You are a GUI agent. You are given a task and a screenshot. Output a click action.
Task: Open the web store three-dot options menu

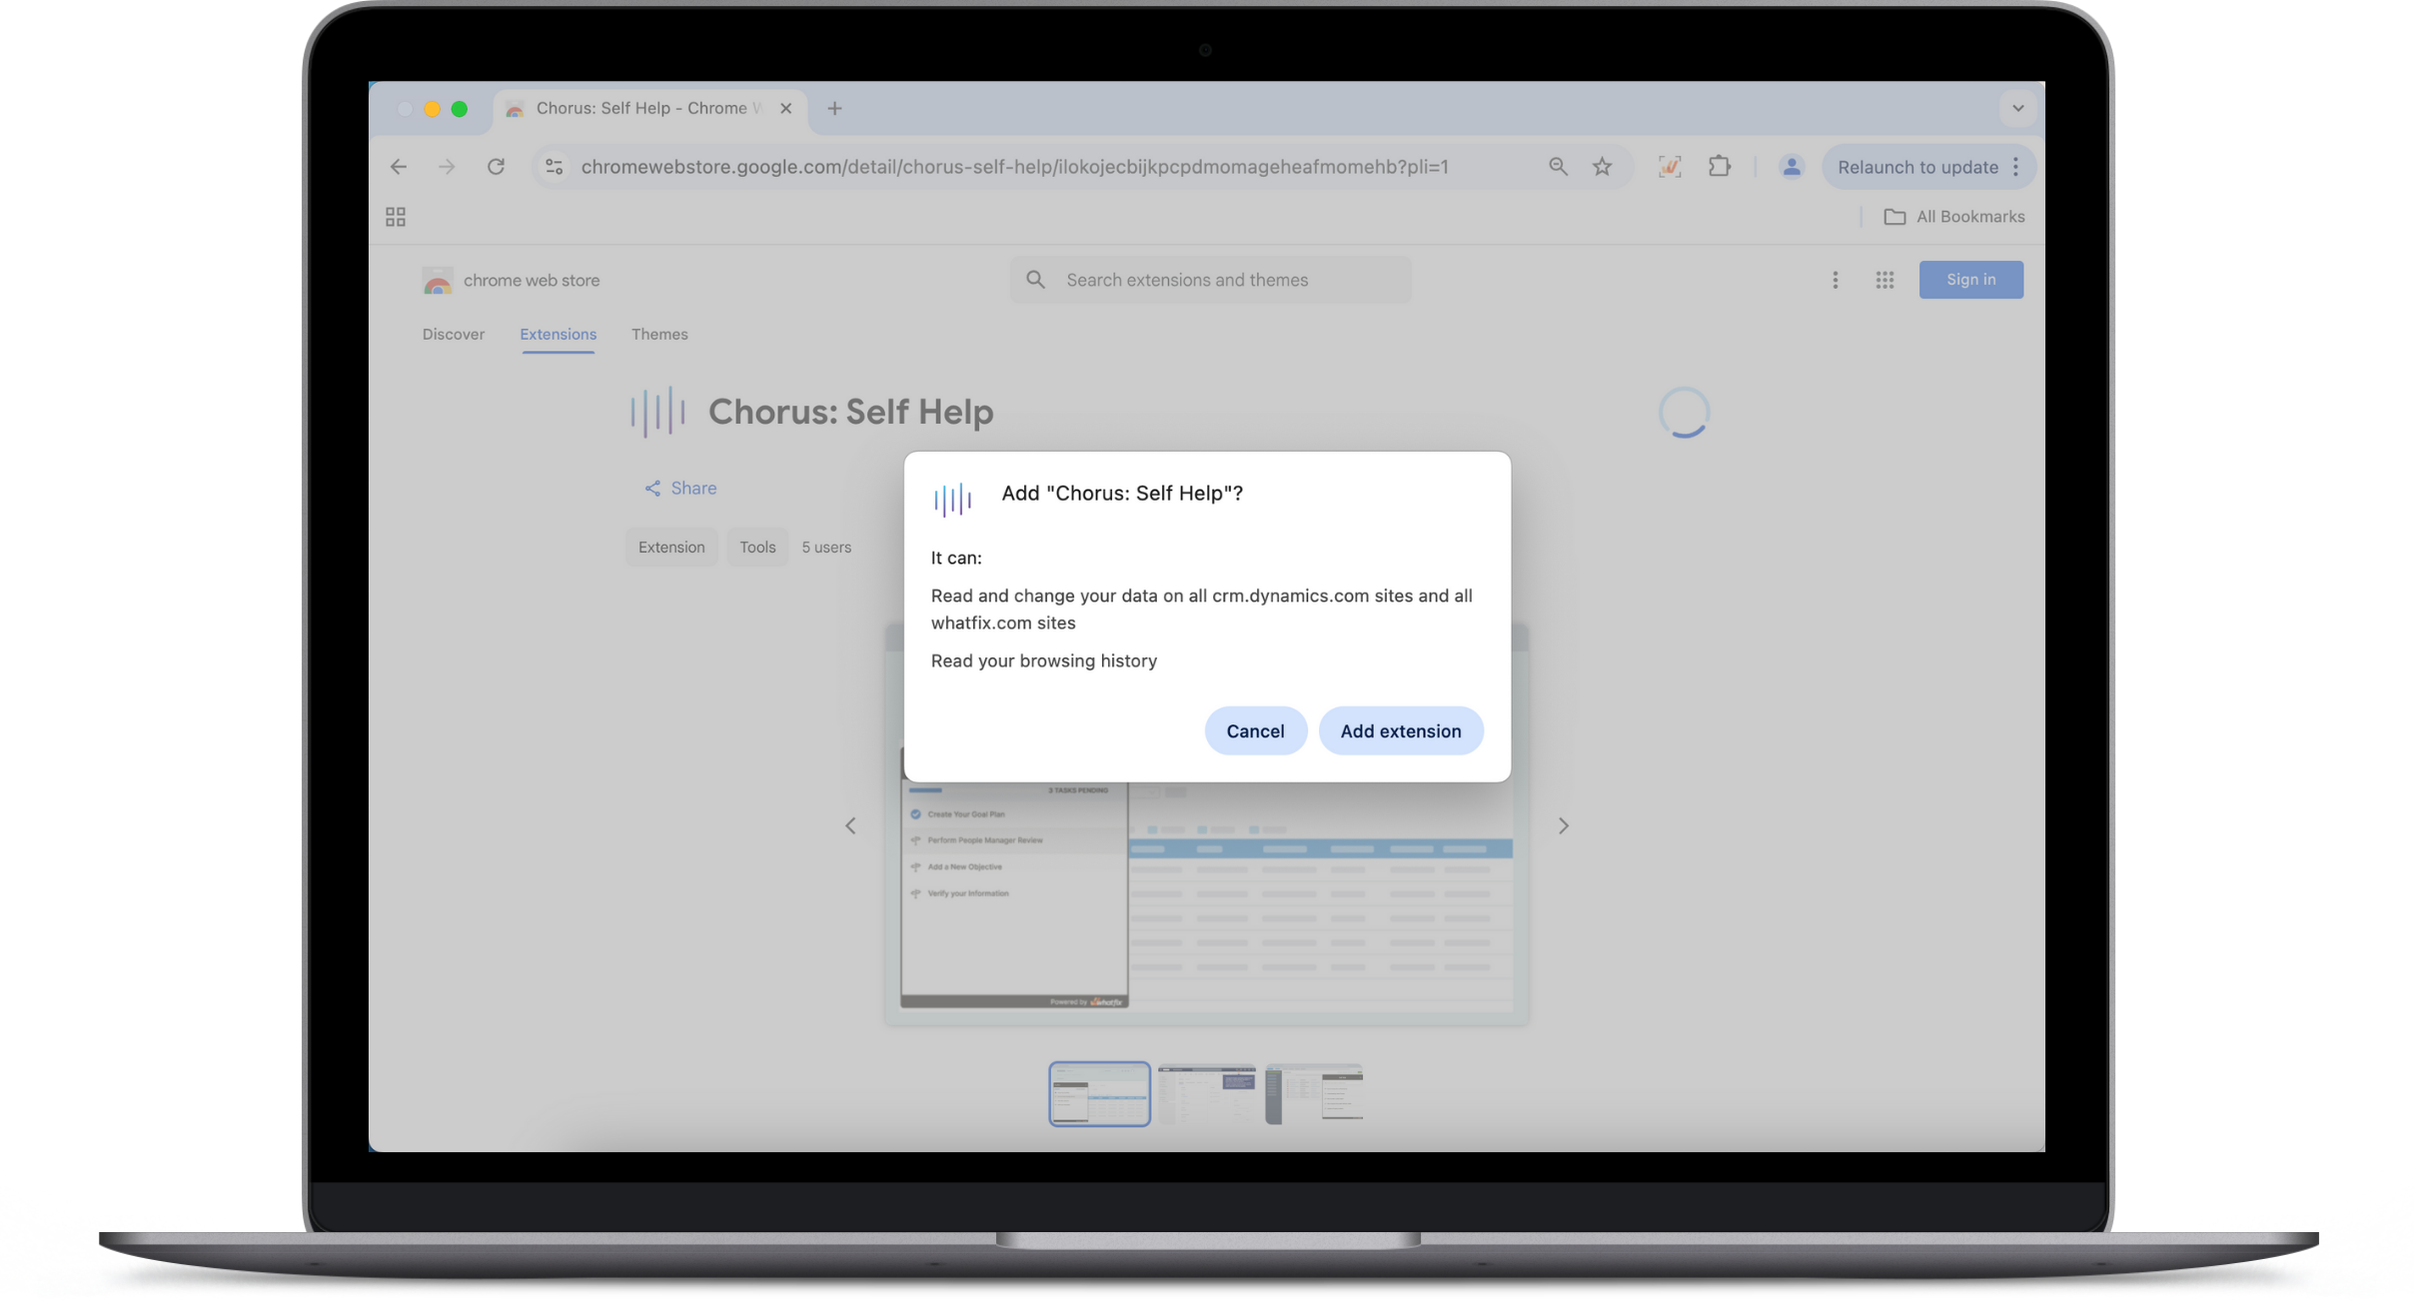click(1835, 280)
